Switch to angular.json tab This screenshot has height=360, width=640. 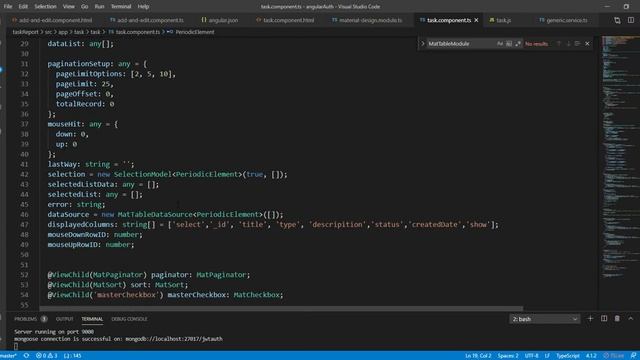click(220, 20)
